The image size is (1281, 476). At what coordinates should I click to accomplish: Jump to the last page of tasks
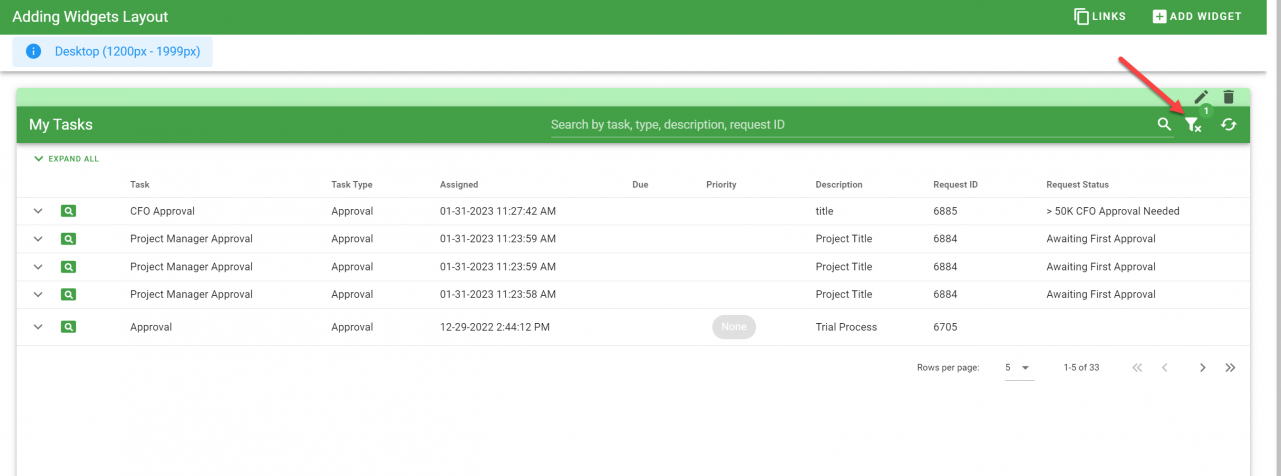pos(1230,368)
